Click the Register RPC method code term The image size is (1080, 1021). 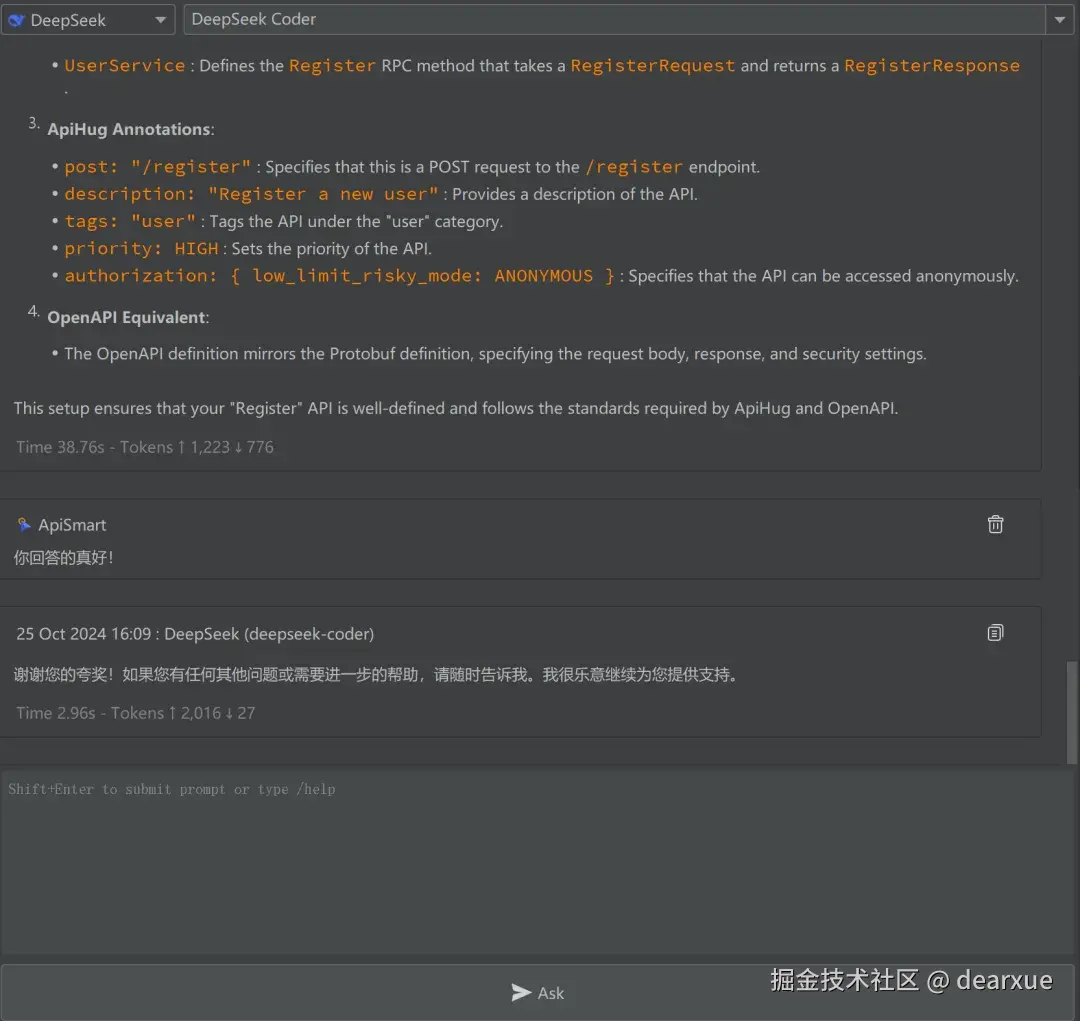332,65
